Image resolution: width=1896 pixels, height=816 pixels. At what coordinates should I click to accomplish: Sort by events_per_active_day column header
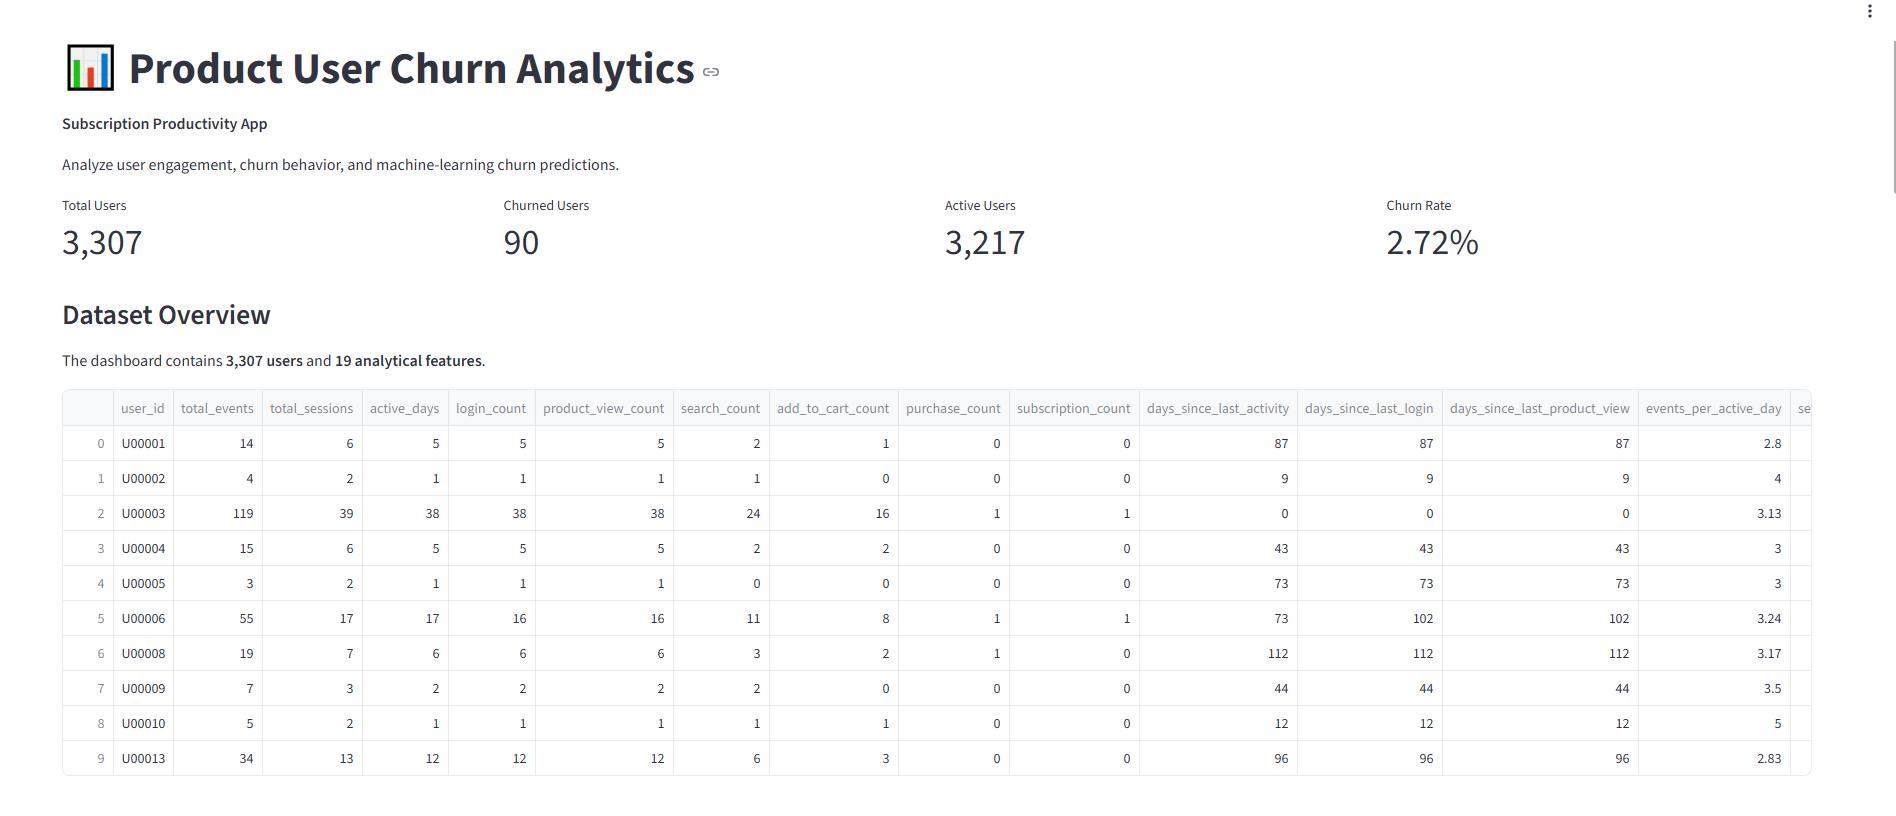tap(1714, 408)
